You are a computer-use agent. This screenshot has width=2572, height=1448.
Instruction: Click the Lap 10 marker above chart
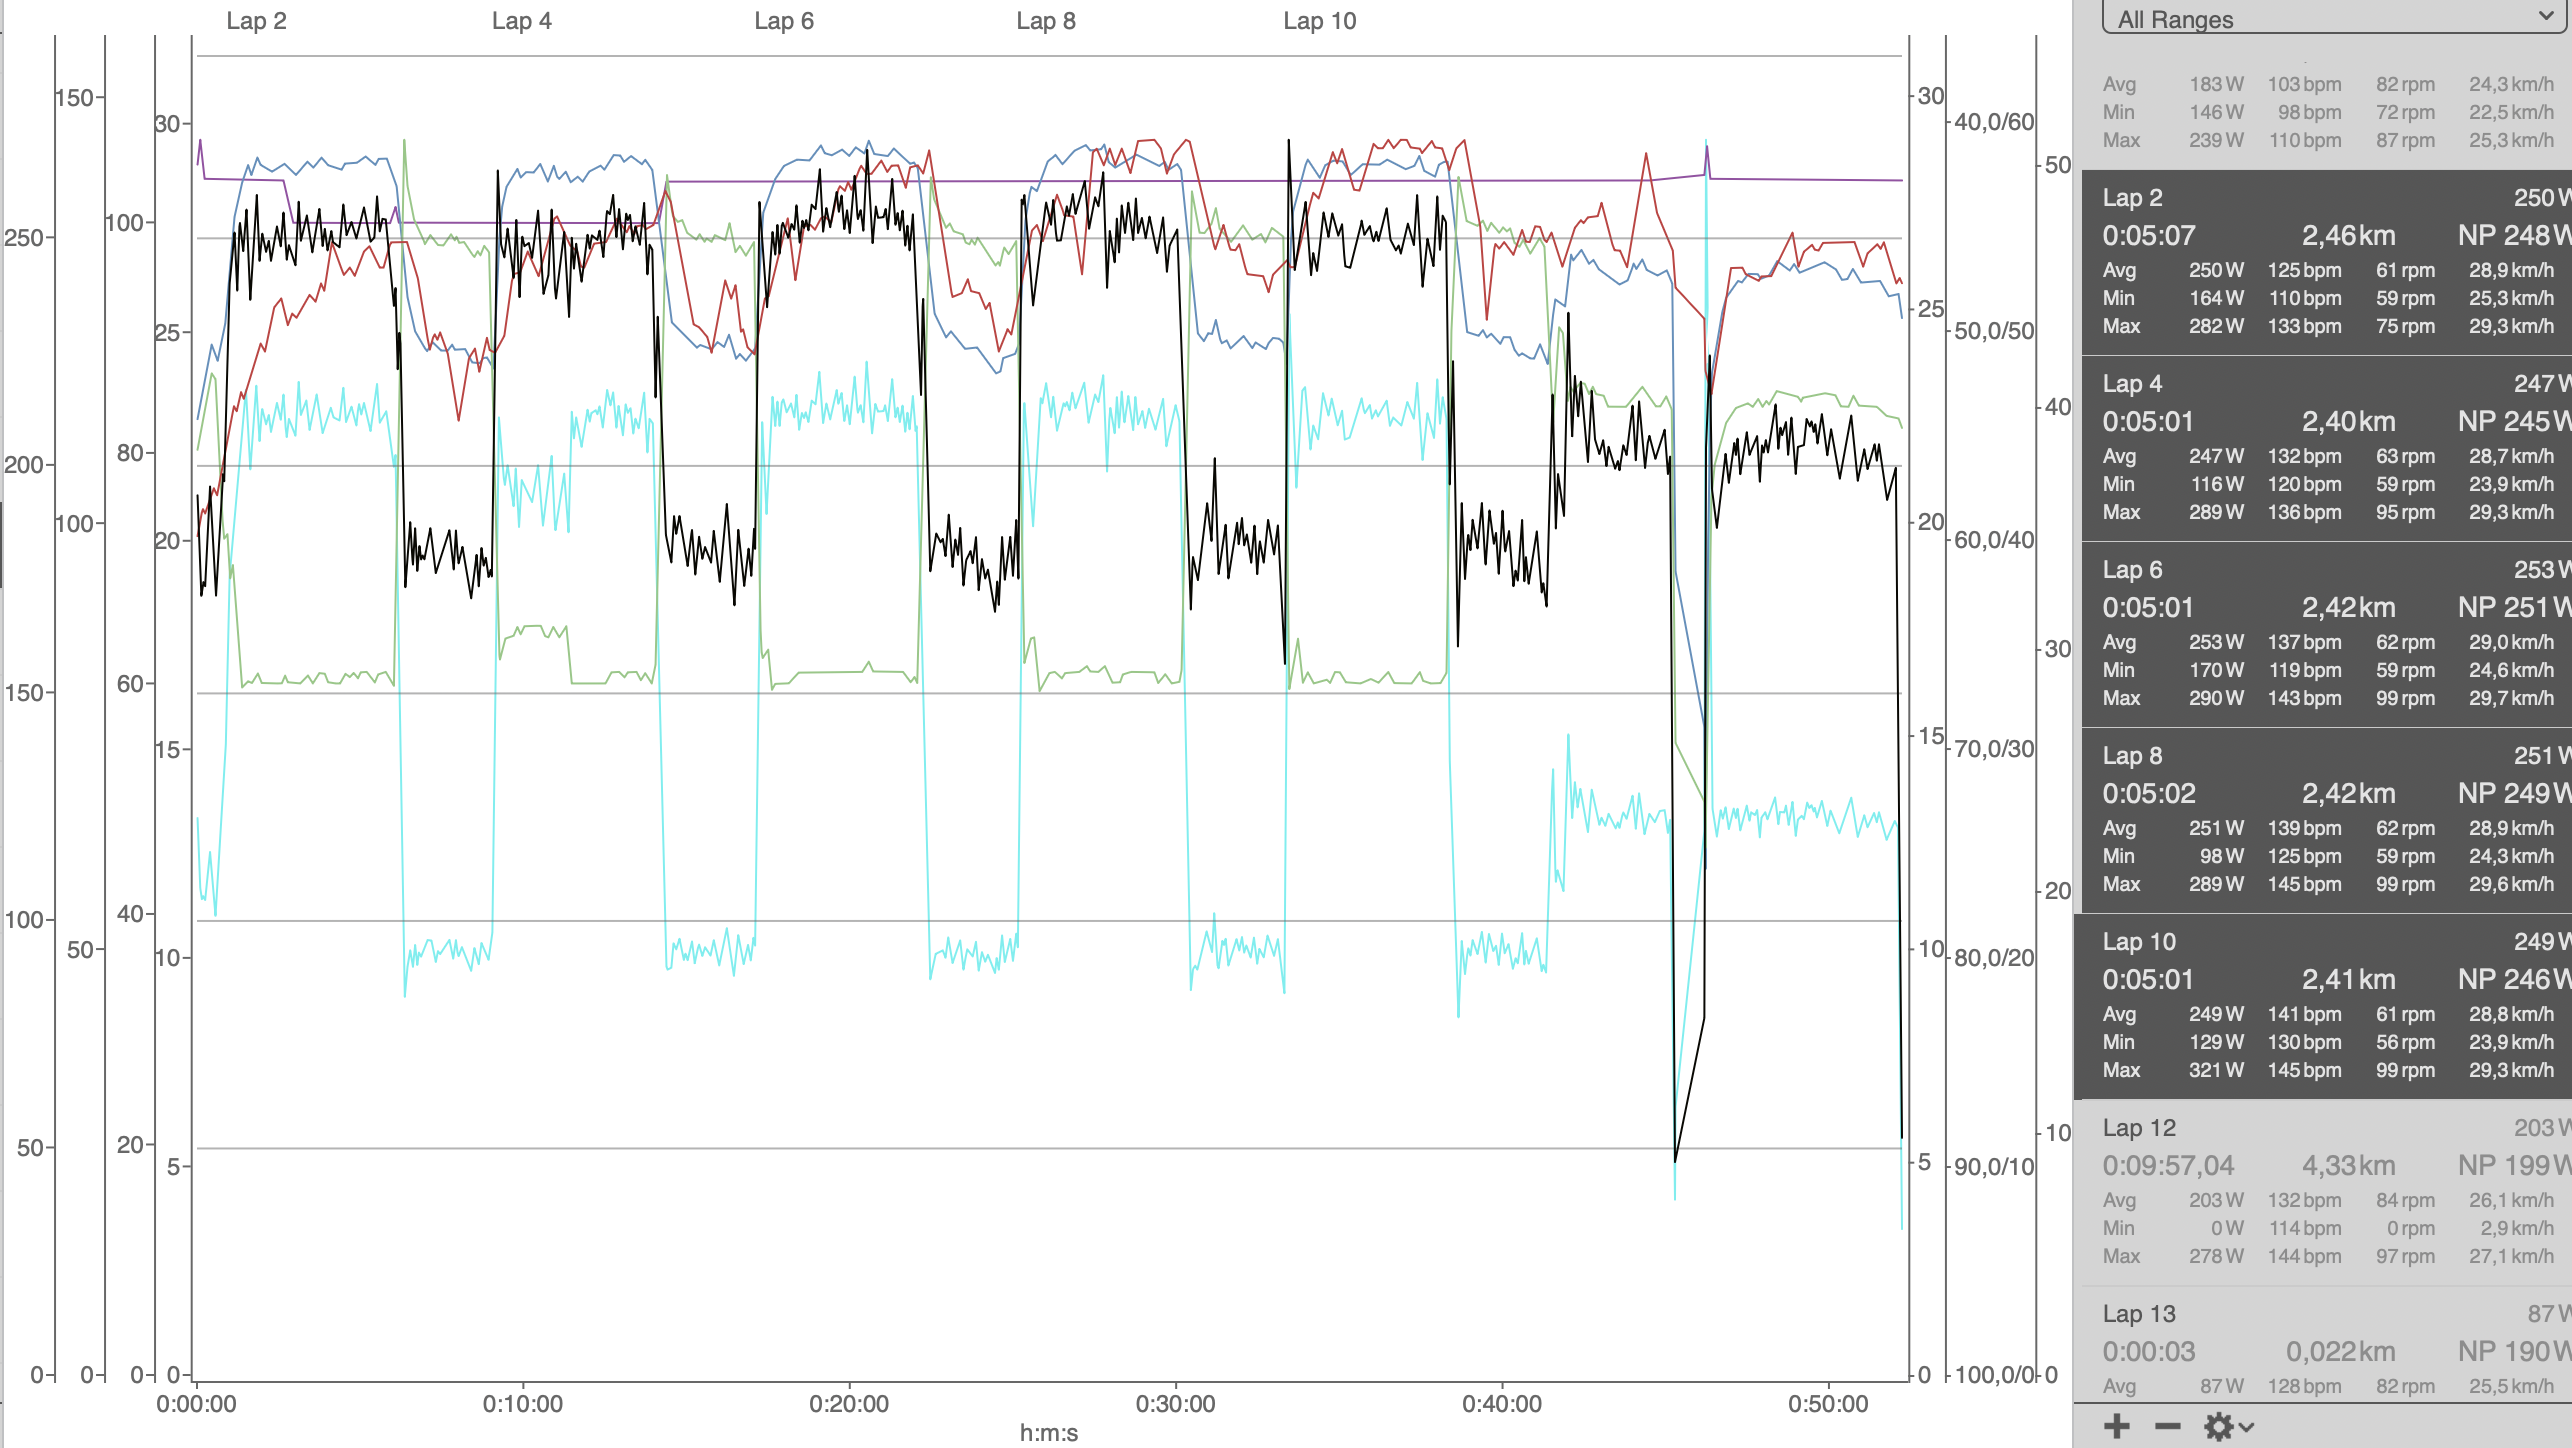click(1319, 21)
